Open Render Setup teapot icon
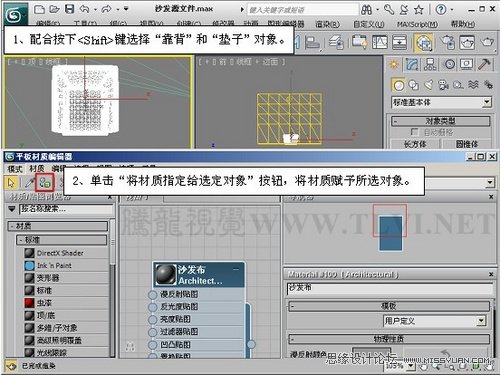 pyautogui.click(x=447, y=43)
